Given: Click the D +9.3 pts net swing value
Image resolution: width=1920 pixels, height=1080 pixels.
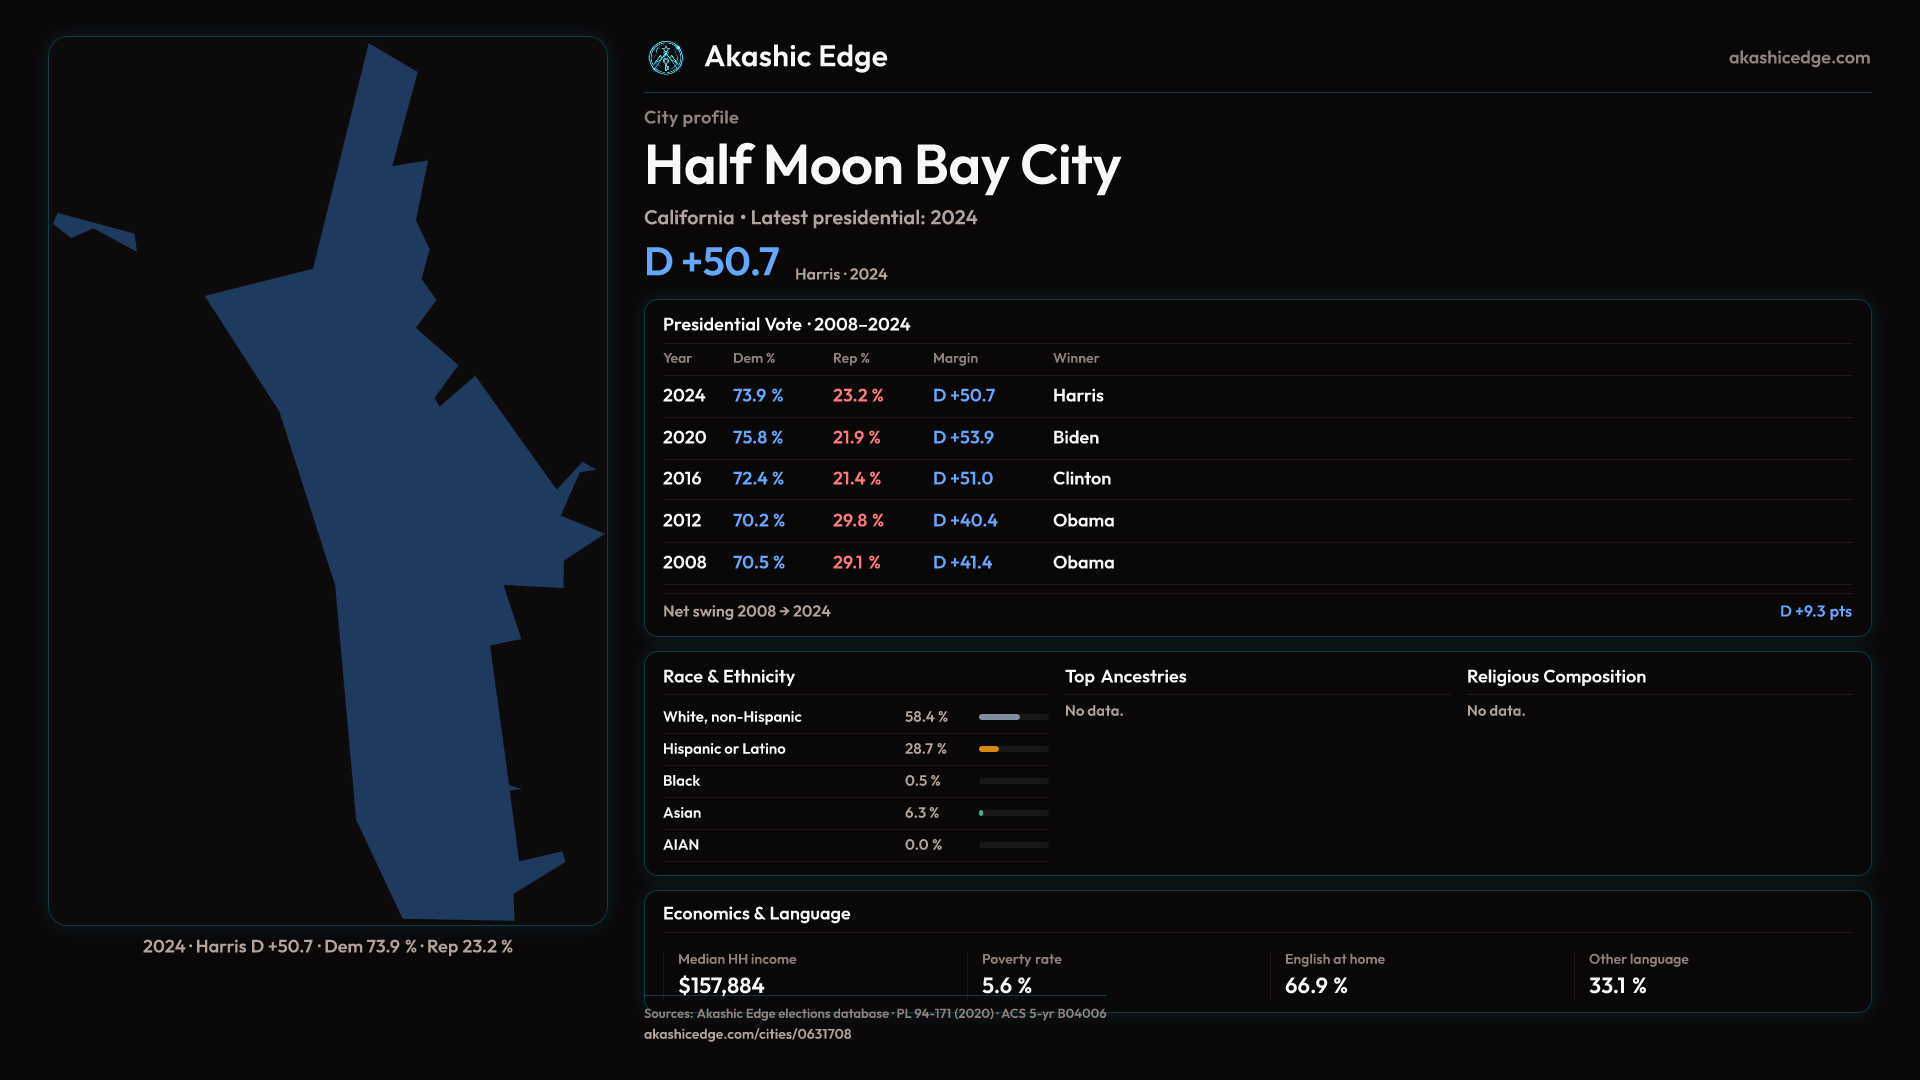Looking at the screenshot, I should (1815, 611).
